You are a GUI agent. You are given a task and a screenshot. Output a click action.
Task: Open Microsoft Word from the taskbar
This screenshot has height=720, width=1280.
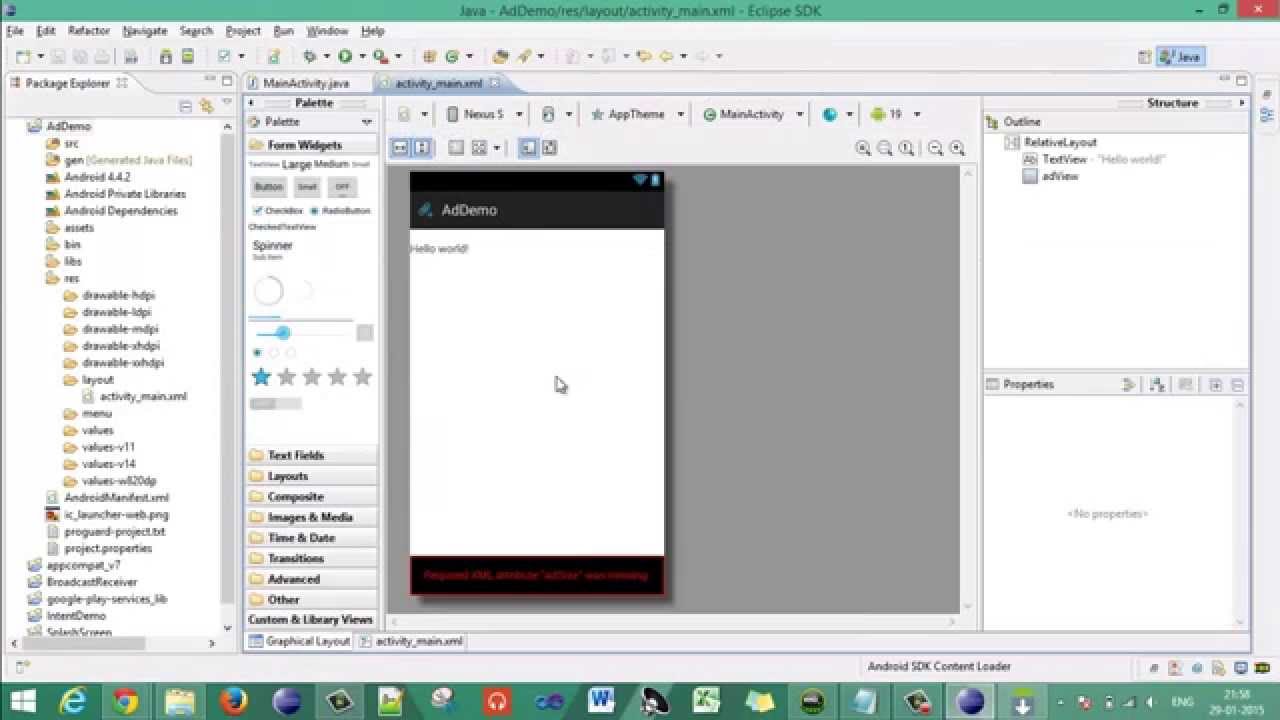point(601,702)
